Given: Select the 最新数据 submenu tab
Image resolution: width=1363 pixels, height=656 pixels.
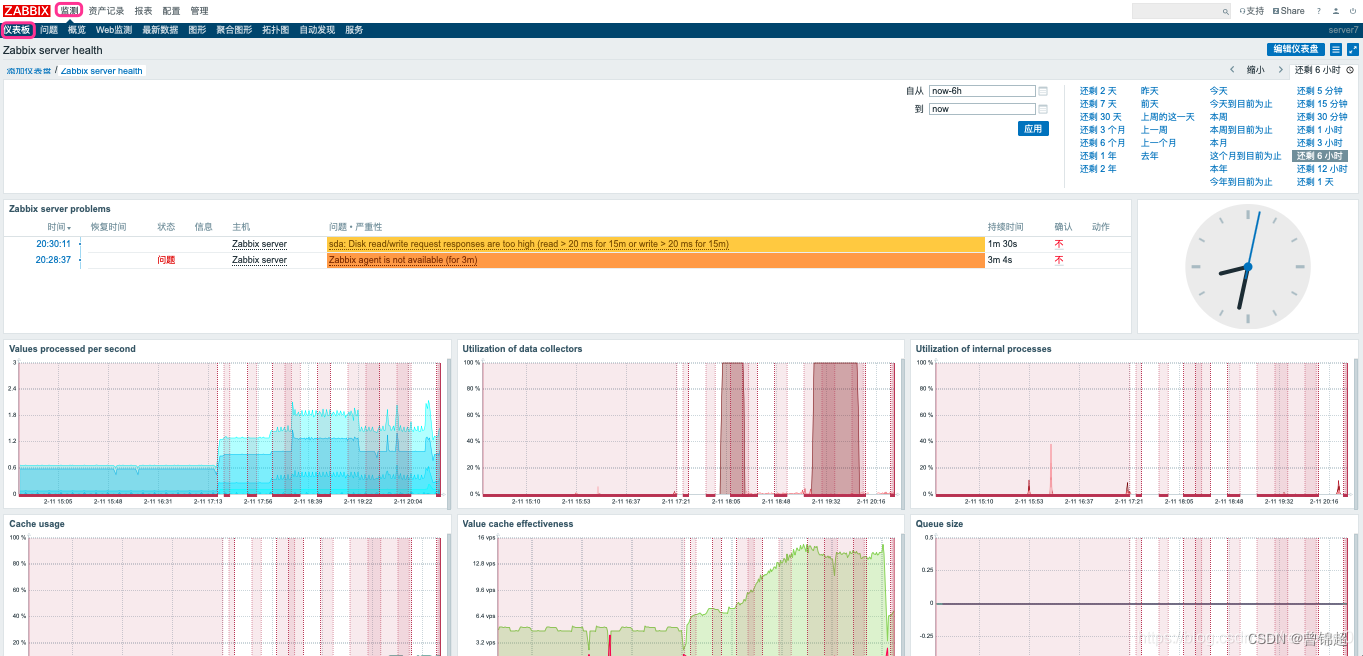Looking at the screenshot, I should click(x=160, y=31).
